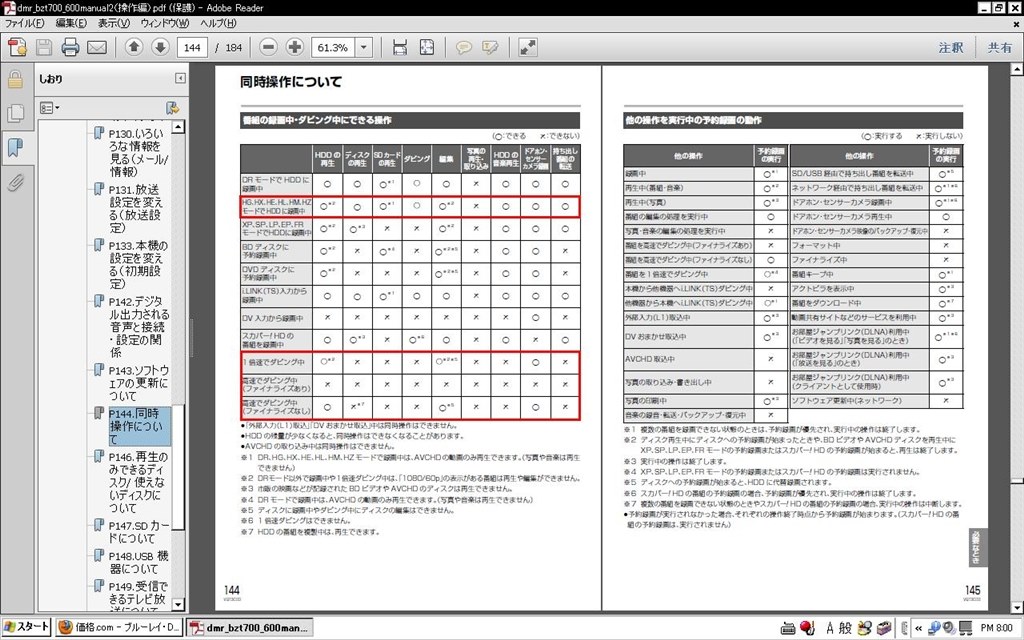Open the ヘルプ(H) menu
This screenshot has height=640, width=1024.
[218, 23]
